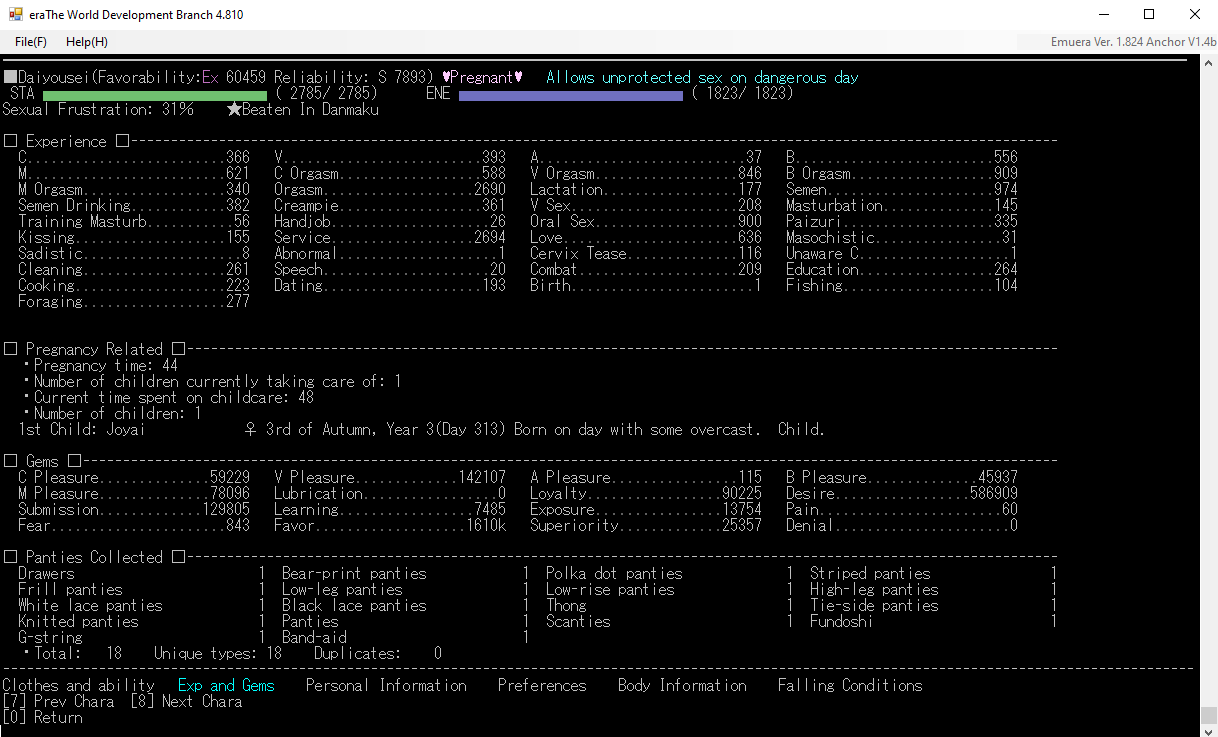Screen dimensions: 1218x737
Task: Open the Help(H) menu
Action: (x=87, y=42)
